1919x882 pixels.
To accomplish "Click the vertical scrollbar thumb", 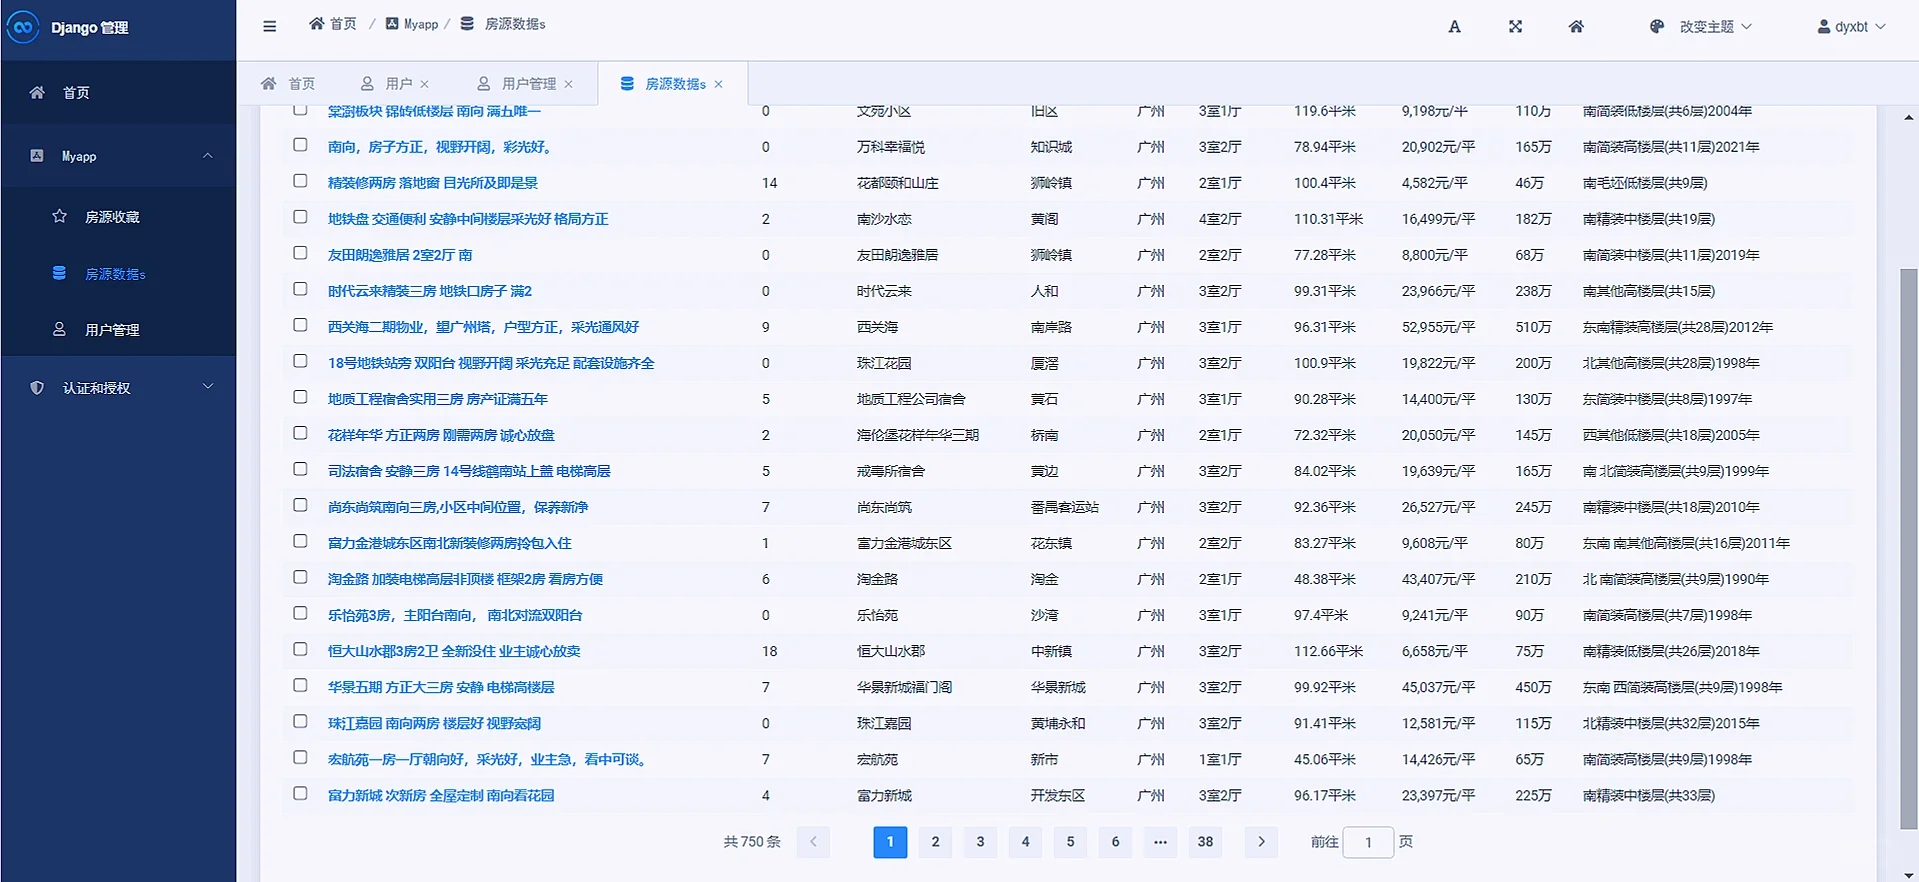I will point(1909,548).
